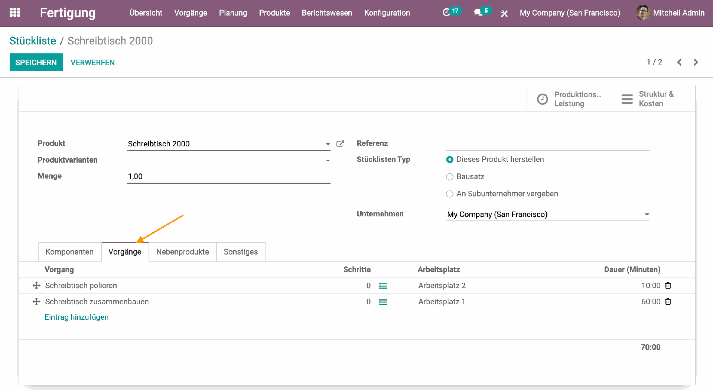Open the Vorgänge top menu
Image resolution: width=713 pixels, height=392 pixels.
(191, 13)
